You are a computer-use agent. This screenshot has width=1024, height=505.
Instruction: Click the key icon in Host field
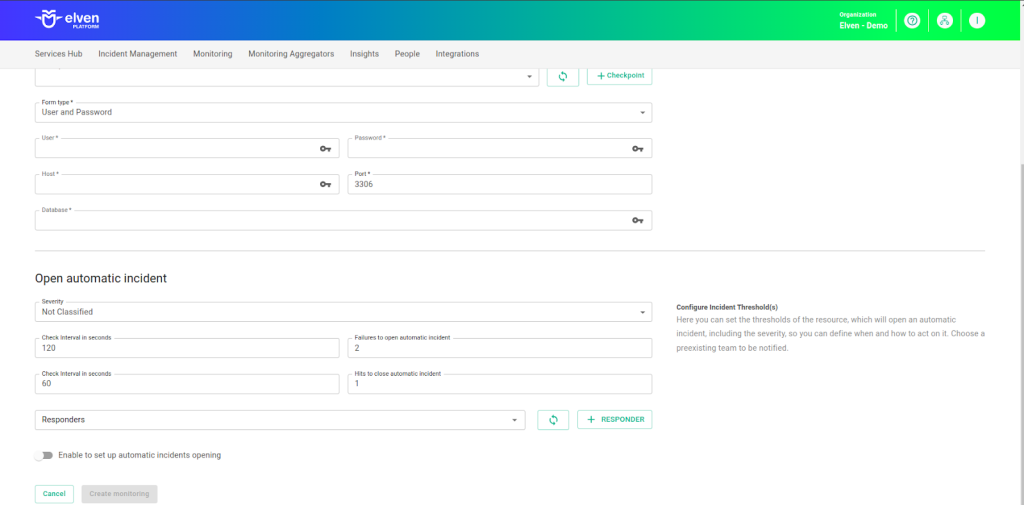[325, 185]
